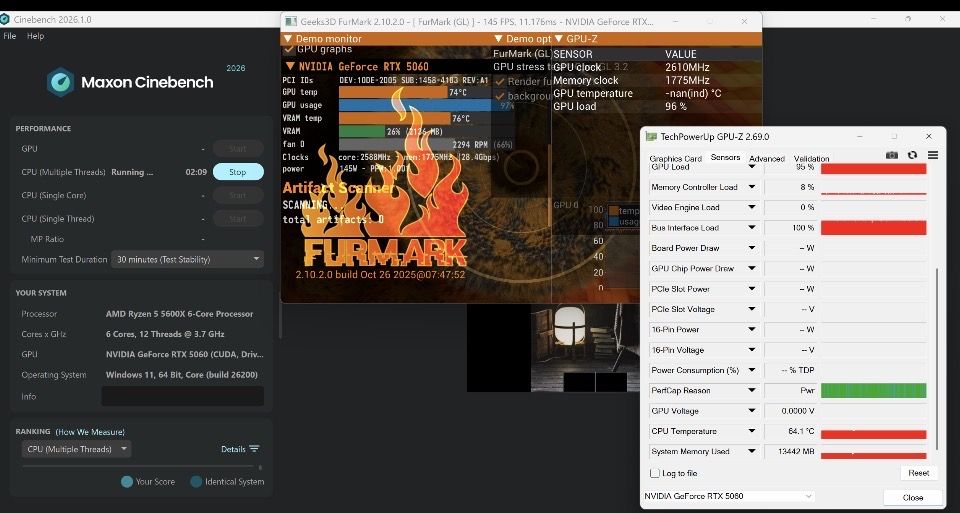Toggle the background checkbox in Demo options
The image size is (960, 513).
point(499,96)
